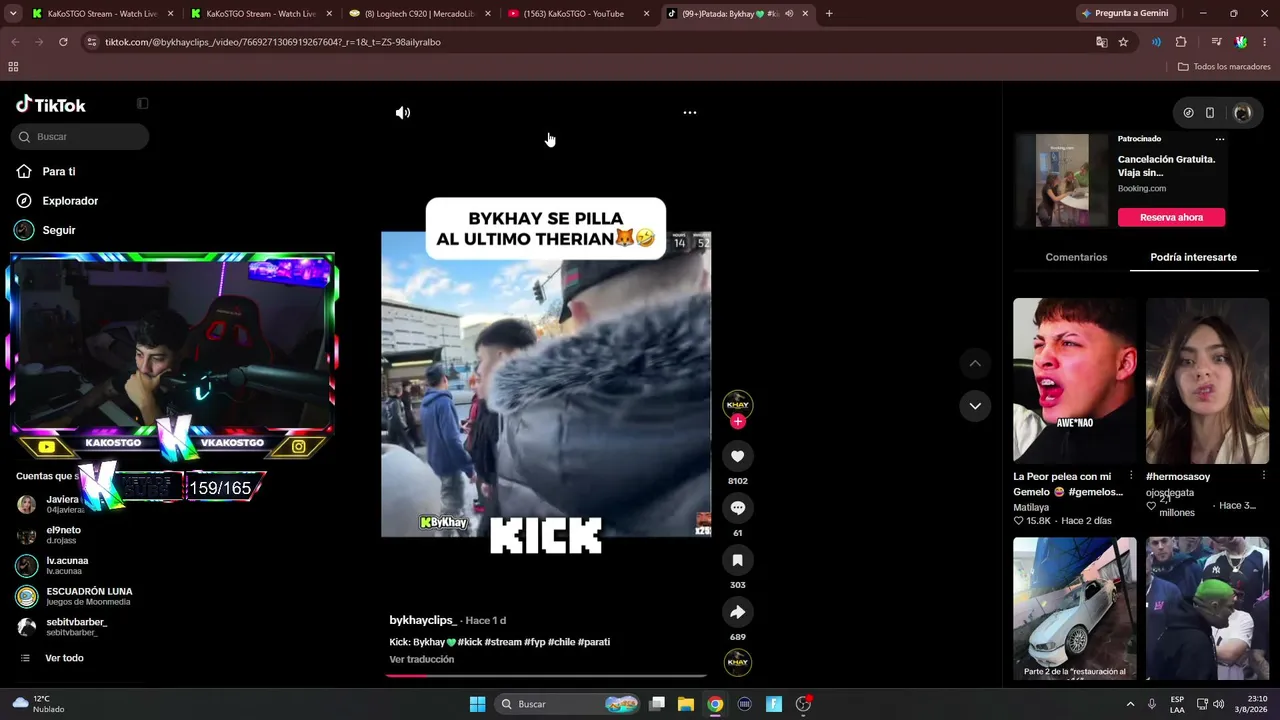Open the media controls icon in Chrome toolbar
Image resolution: width=1280 pixels, height=720 pixels.
coord(1216,42)
